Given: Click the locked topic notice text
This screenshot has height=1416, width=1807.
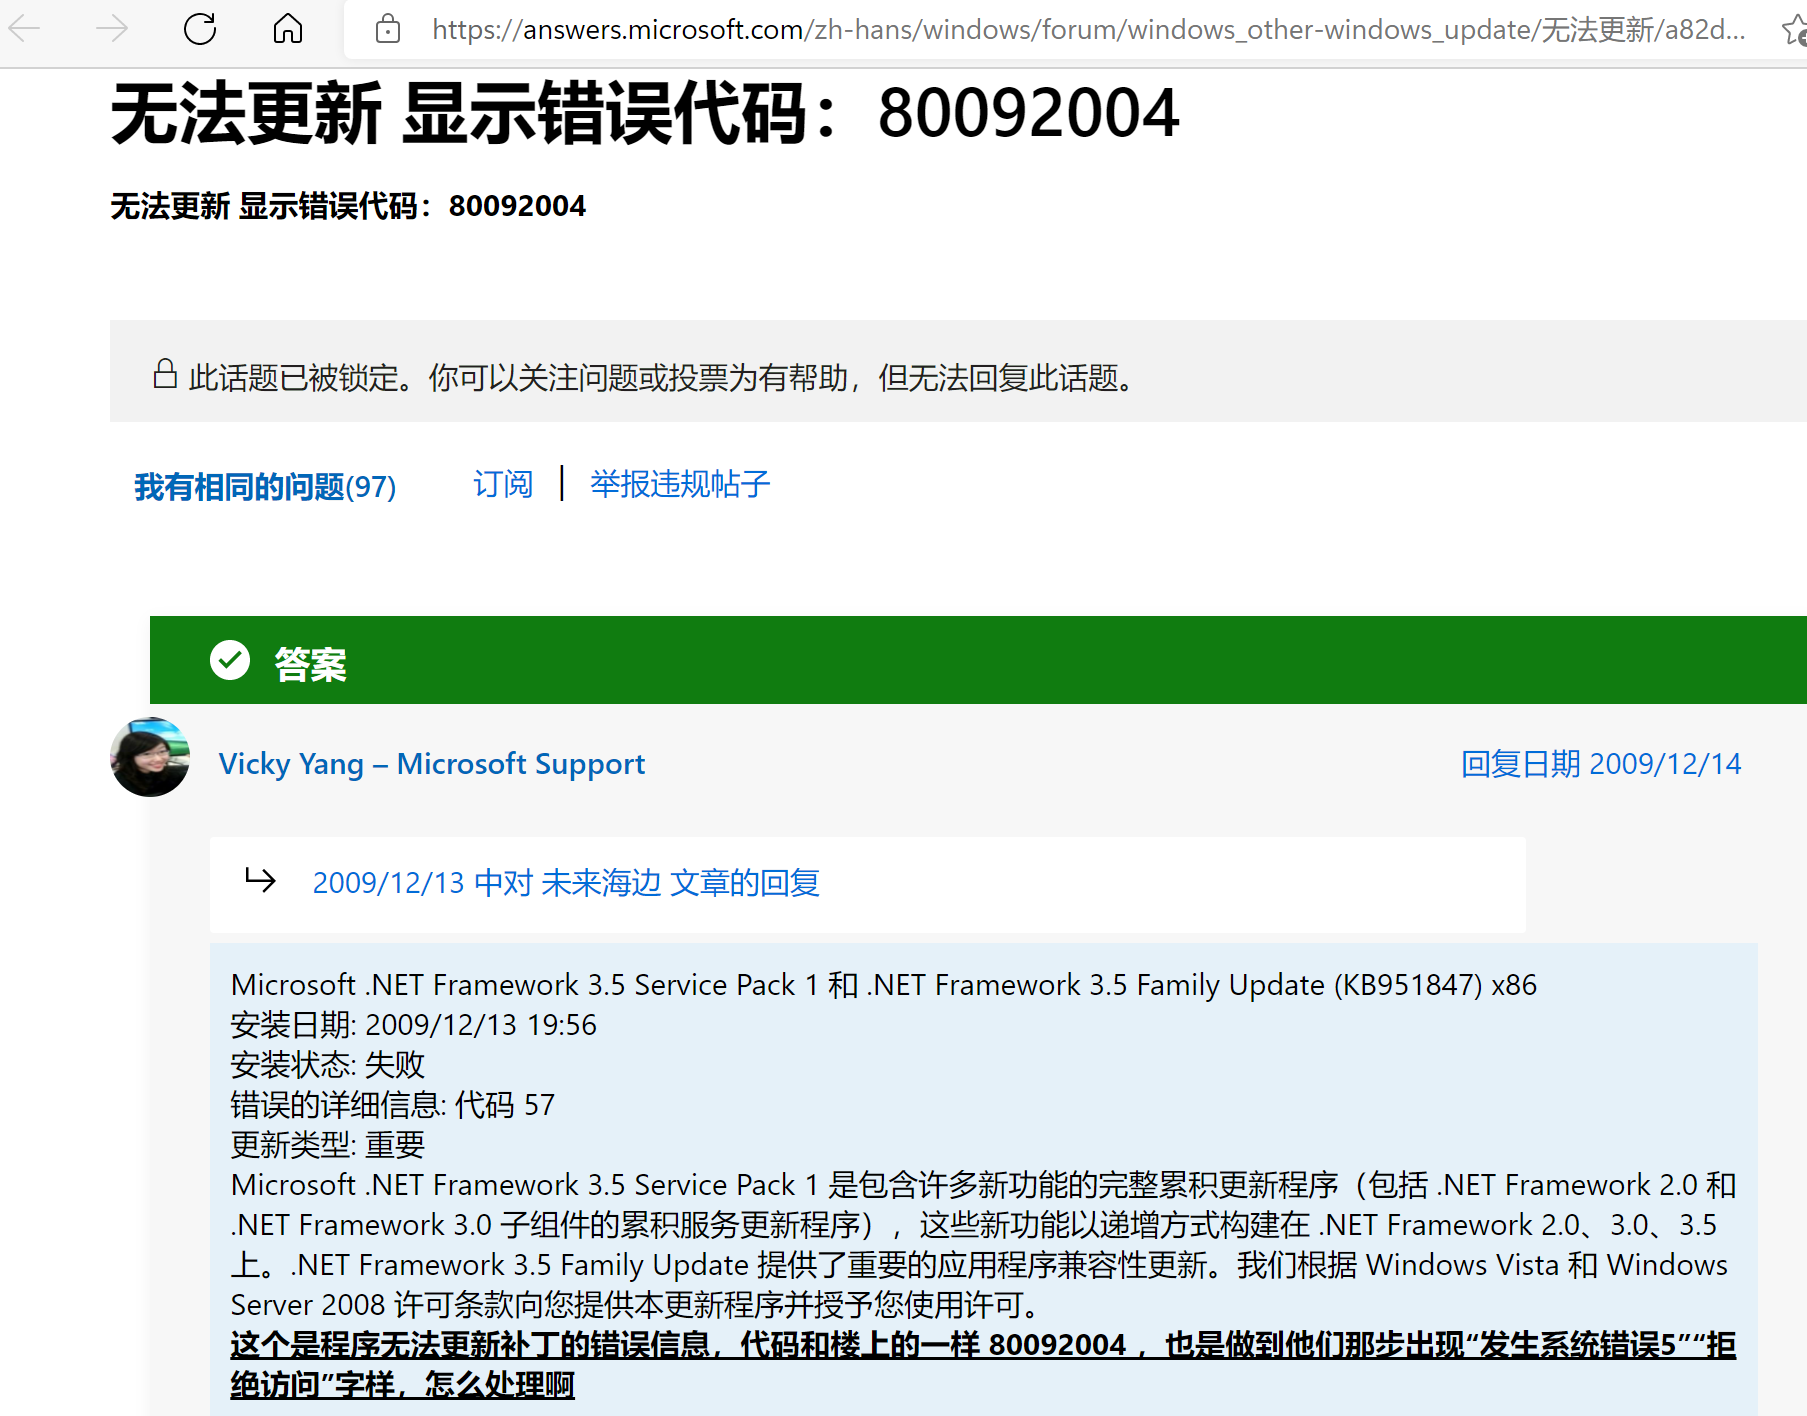Looking at the screenshot, I should tap(665, 378).
